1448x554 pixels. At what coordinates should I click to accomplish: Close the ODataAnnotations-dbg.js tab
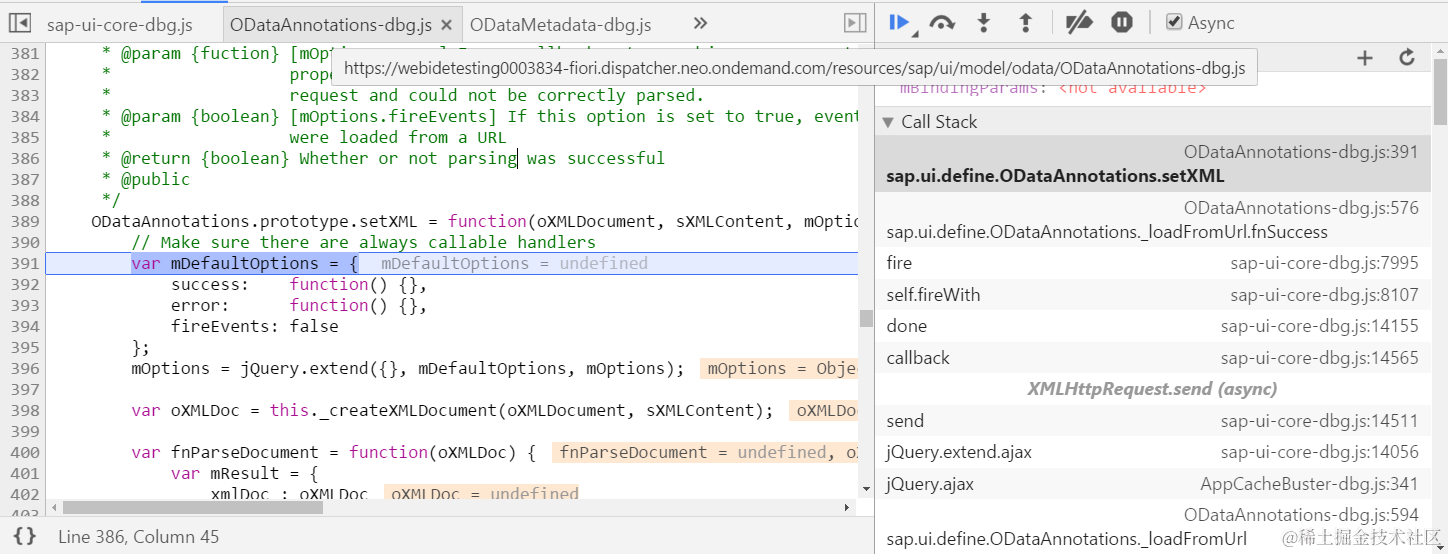[446, 24]
